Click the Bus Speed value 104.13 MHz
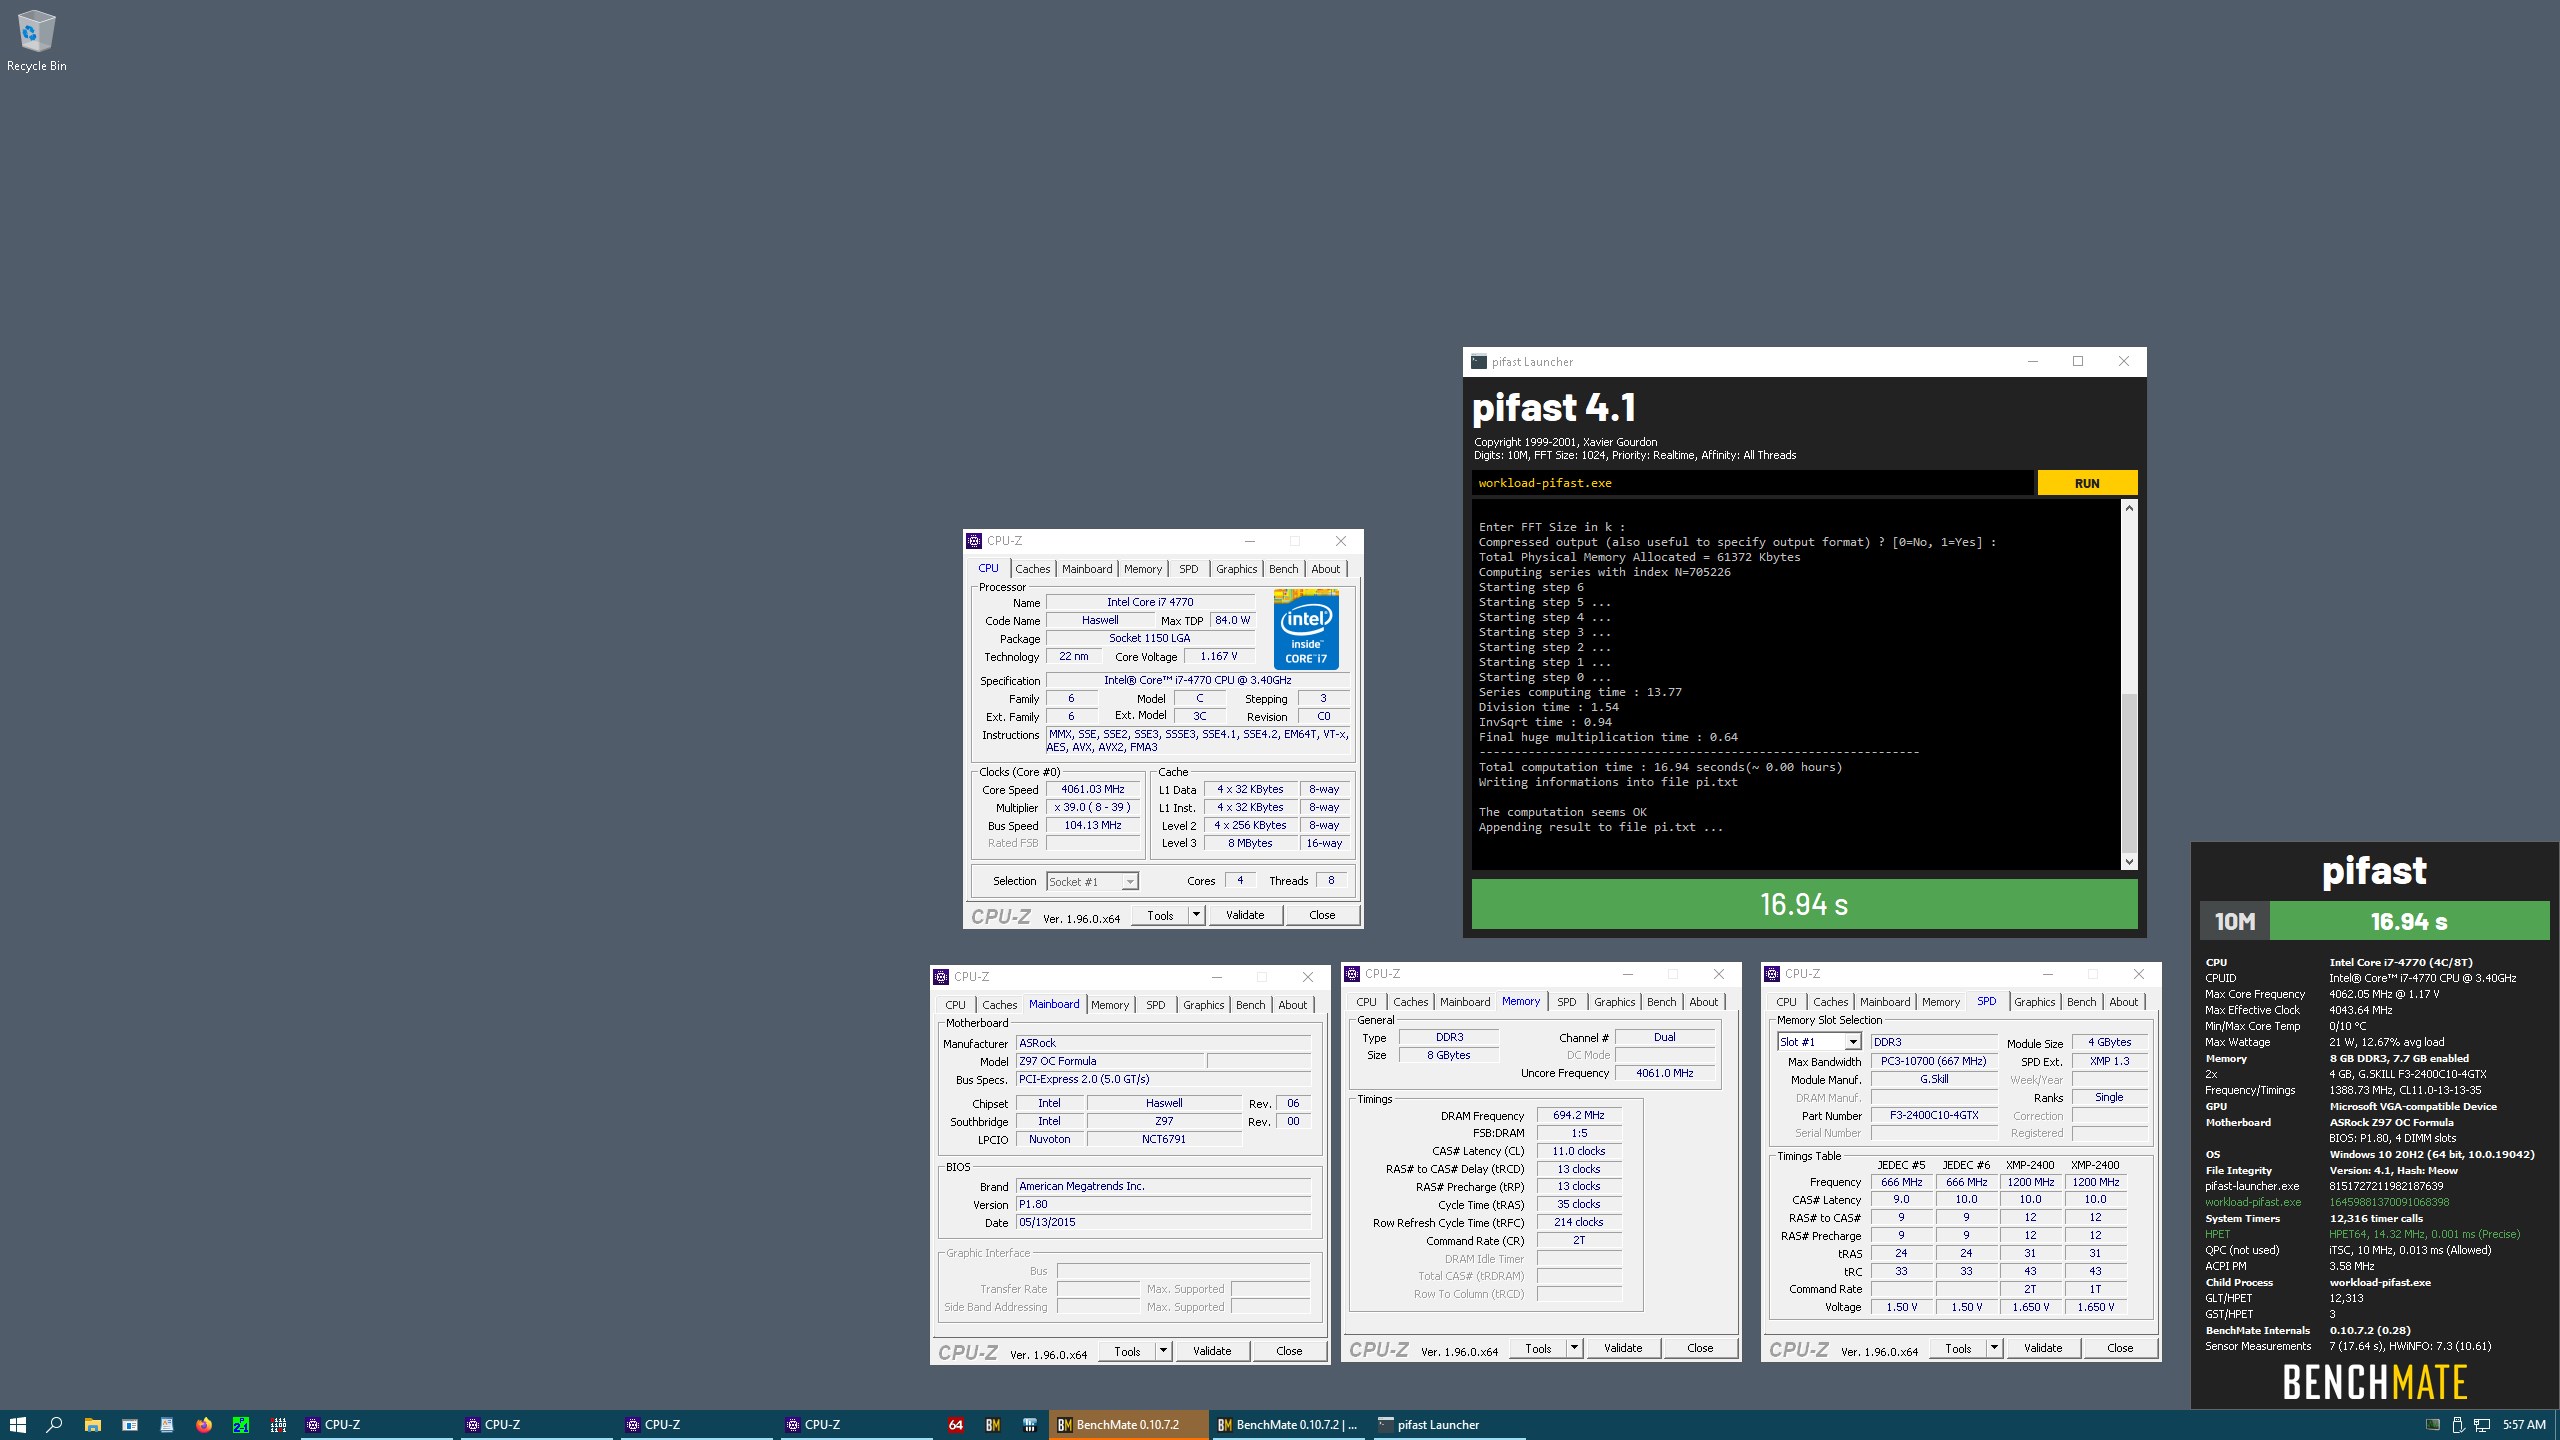 [1093, 825]
